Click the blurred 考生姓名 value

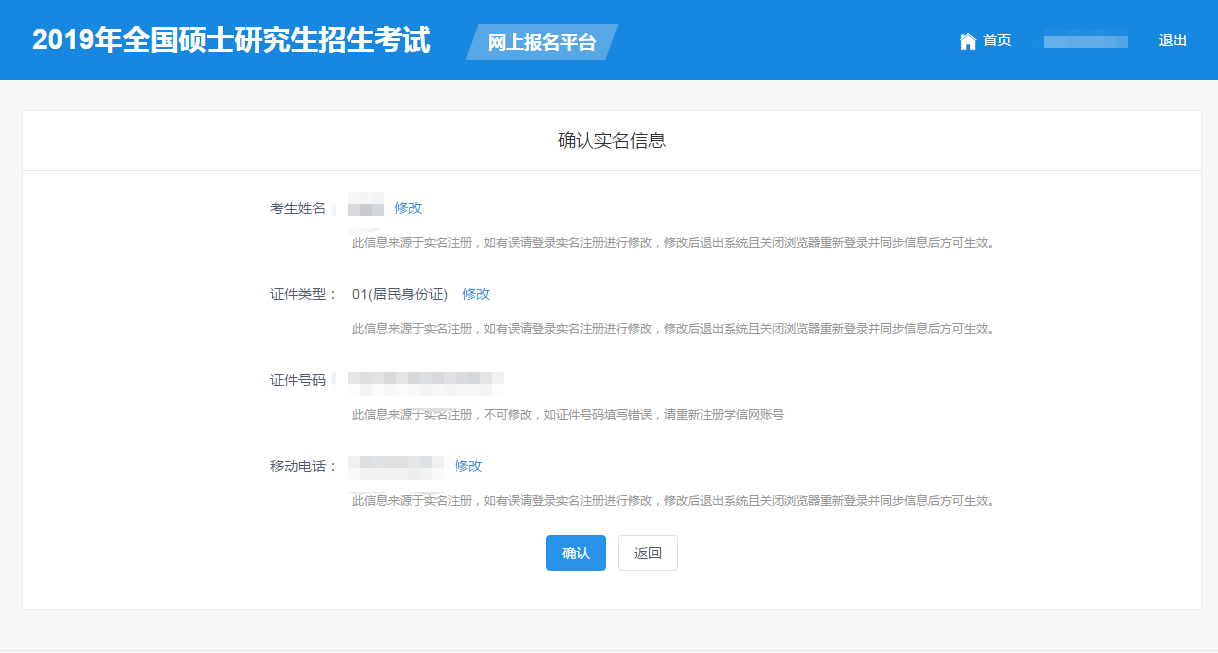(366, 208)
